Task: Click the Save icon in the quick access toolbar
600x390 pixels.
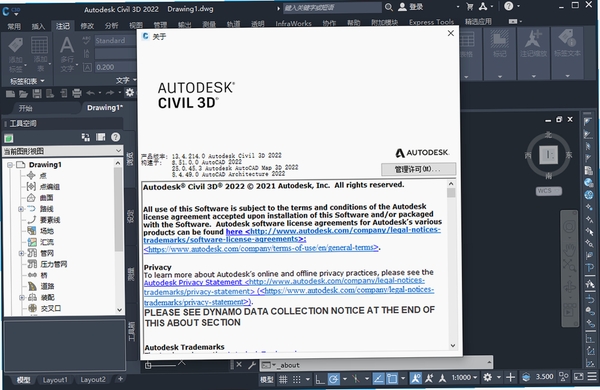Action: pos(37,93)
